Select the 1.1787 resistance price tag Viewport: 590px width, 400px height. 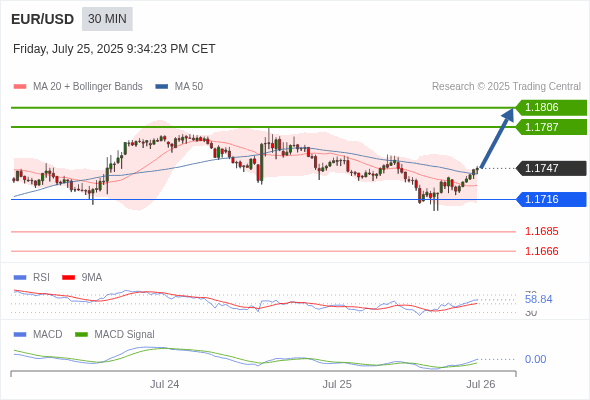click(x=551, y=127)
